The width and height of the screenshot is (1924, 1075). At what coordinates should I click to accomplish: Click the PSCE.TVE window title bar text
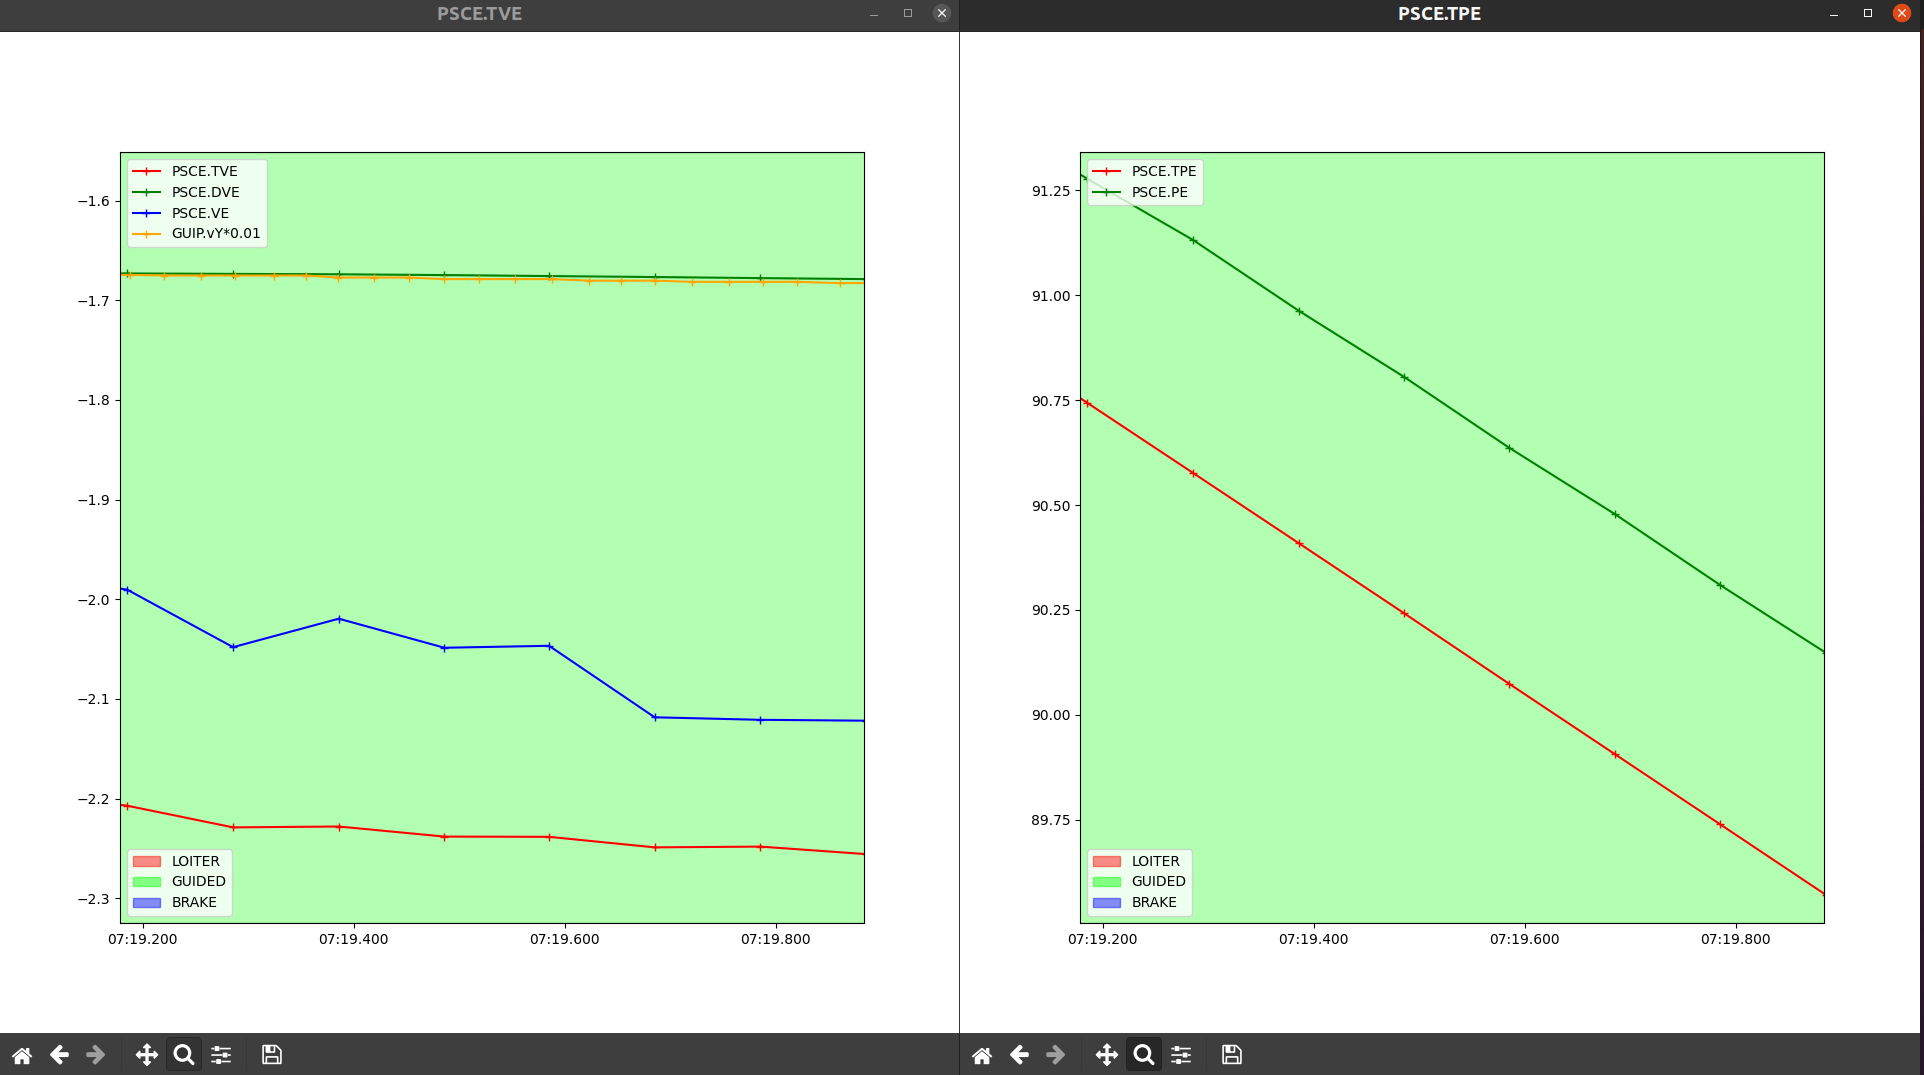[x=479, y=14]
